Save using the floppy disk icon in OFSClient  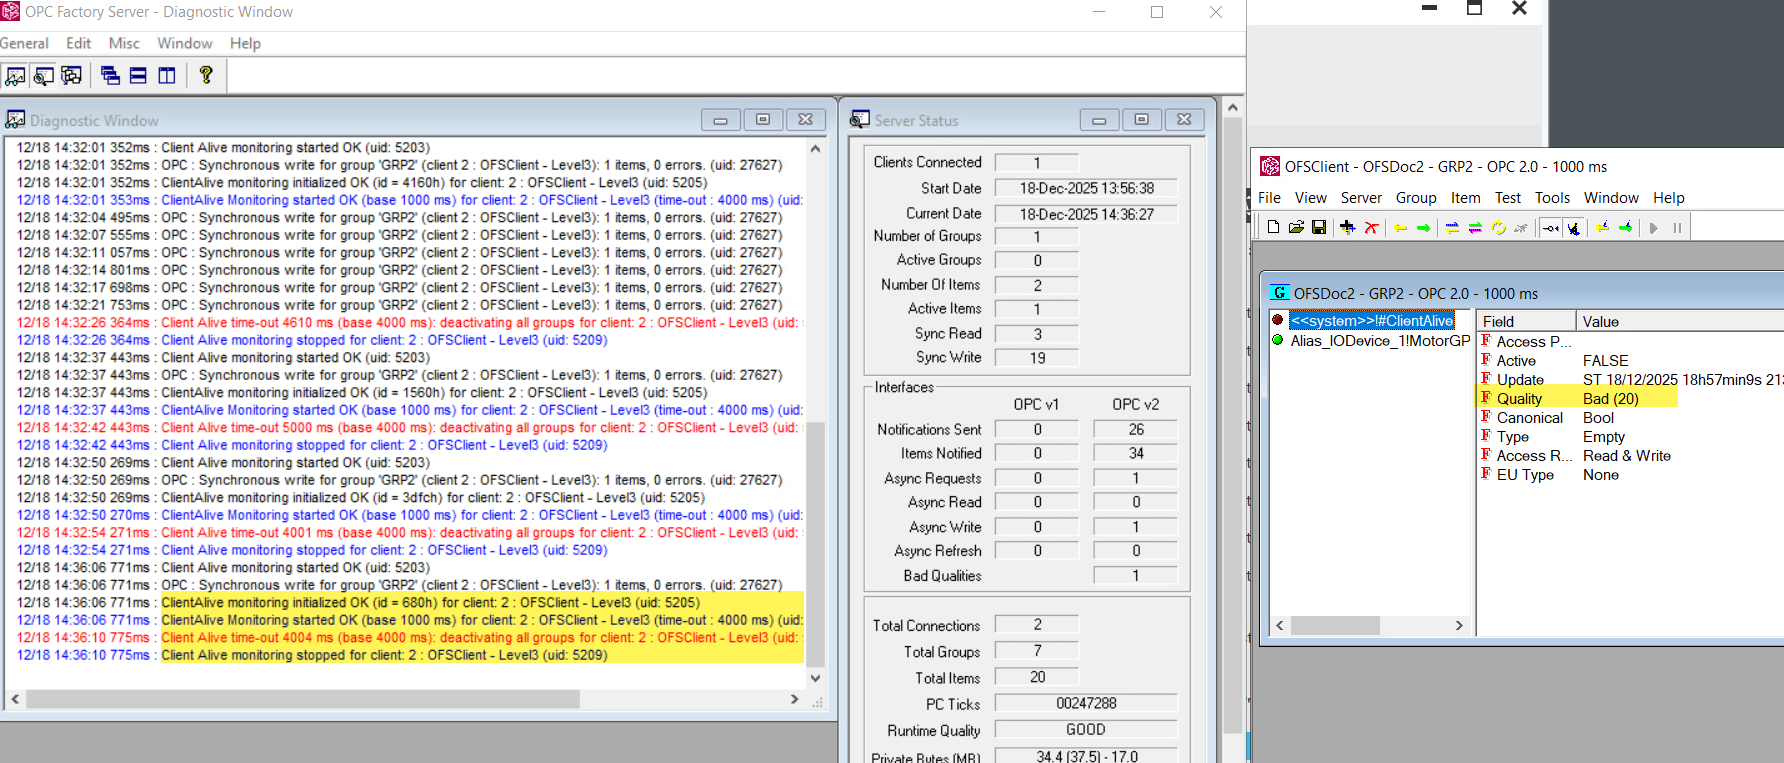click(x=1319, y=227)
